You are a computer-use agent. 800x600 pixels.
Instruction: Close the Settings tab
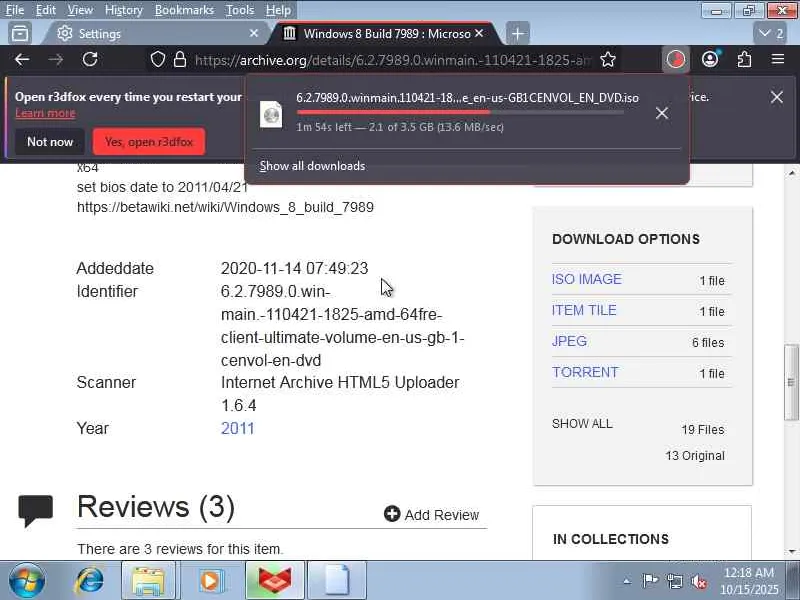pos(254,33)
